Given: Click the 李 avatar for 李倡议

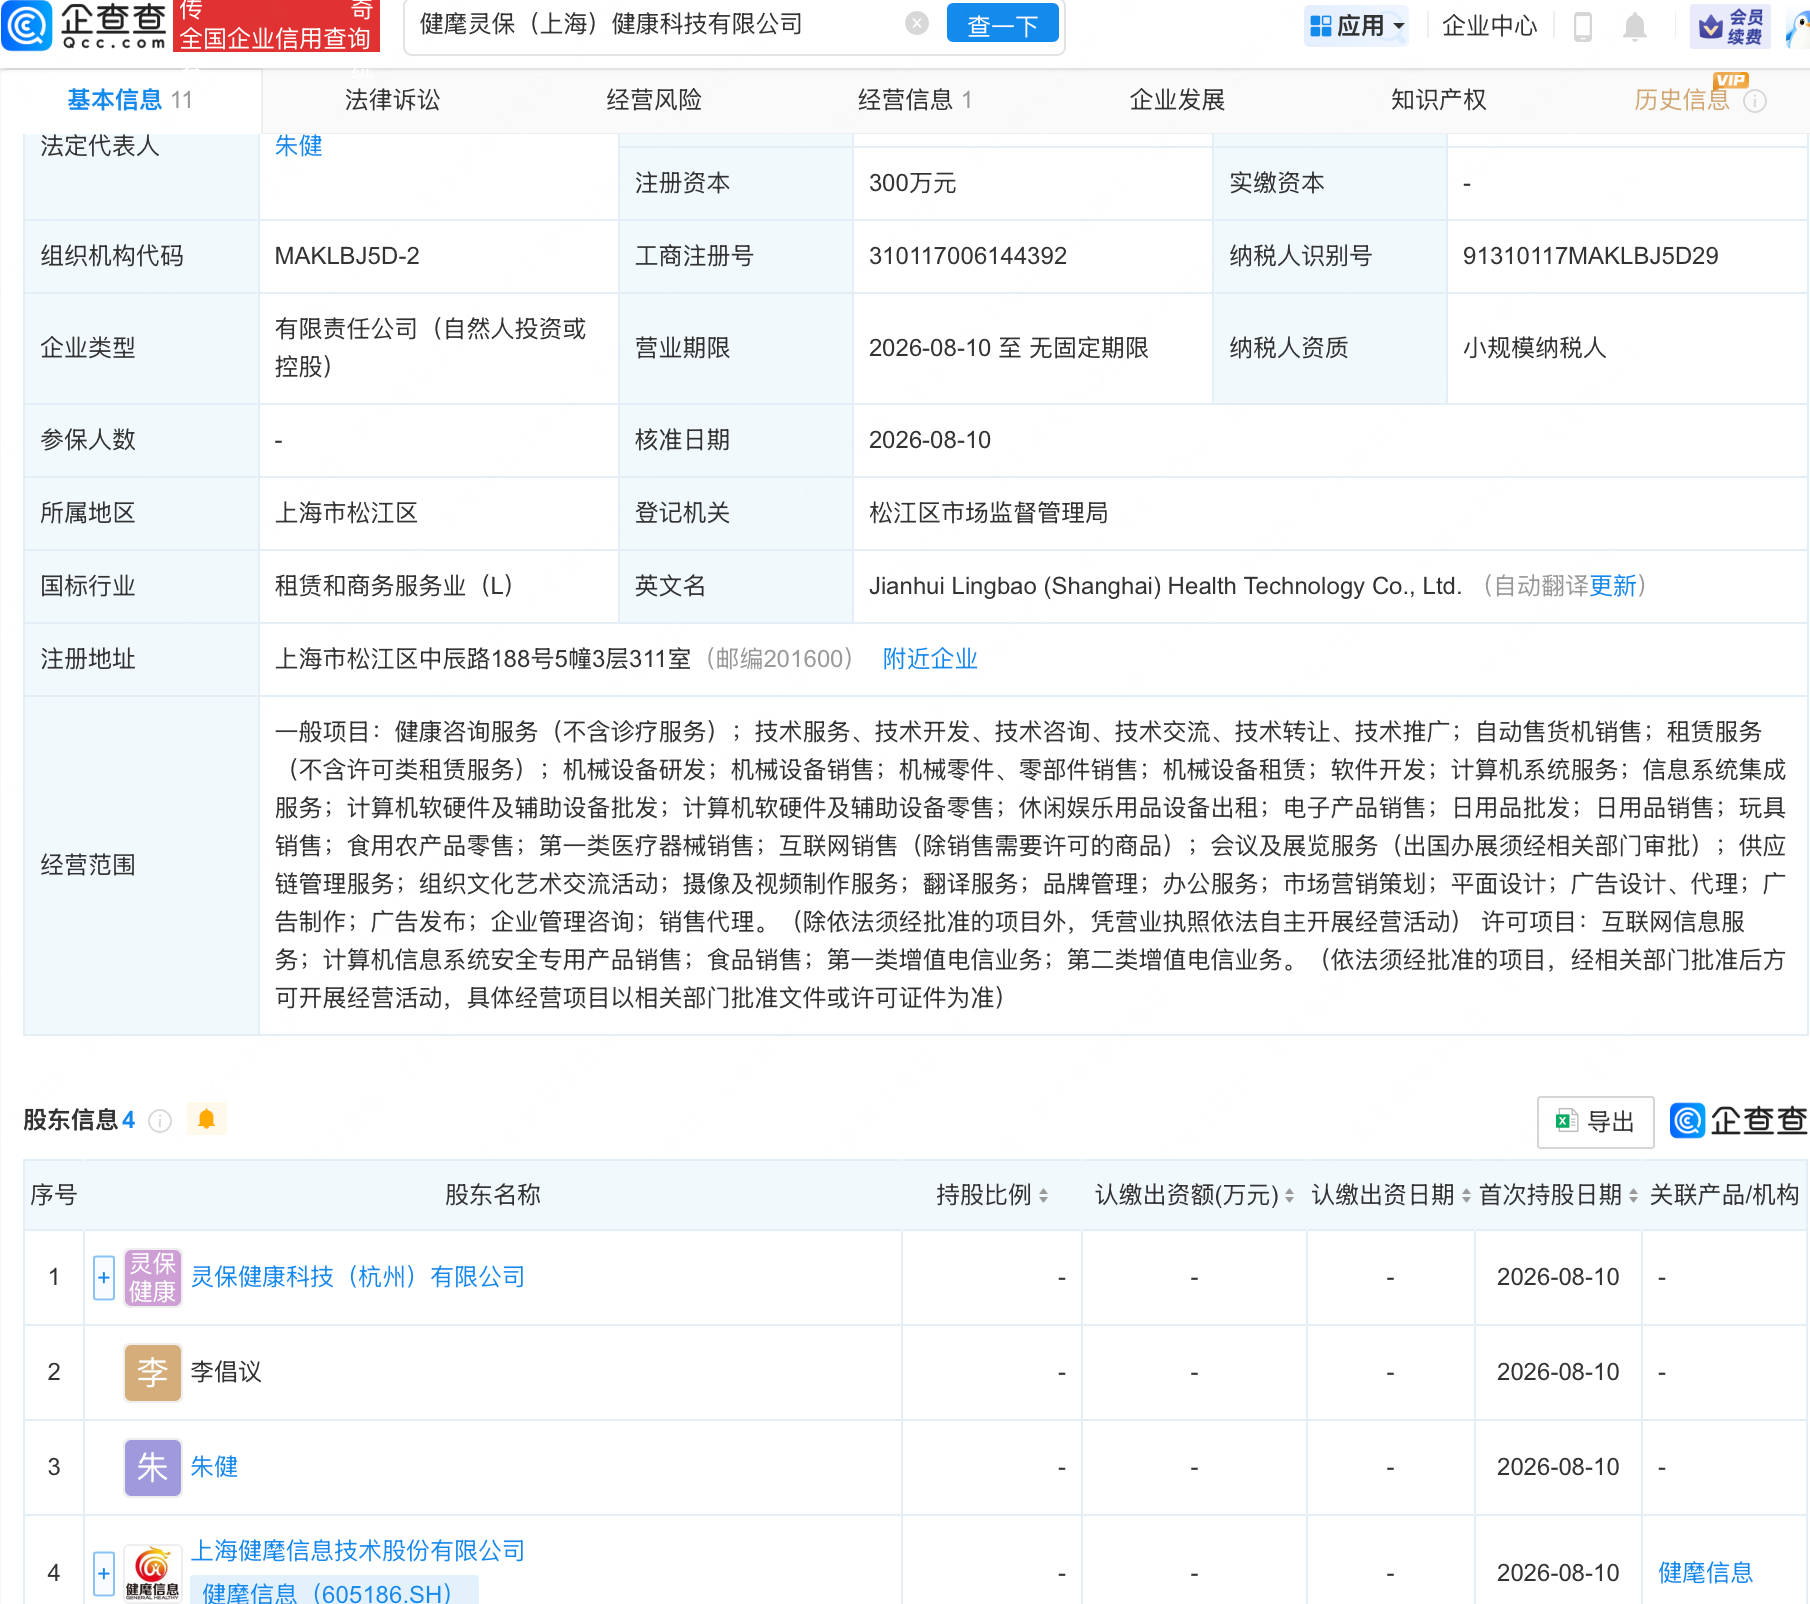Looking at the screenshot, I should [x=152, y=1372].
